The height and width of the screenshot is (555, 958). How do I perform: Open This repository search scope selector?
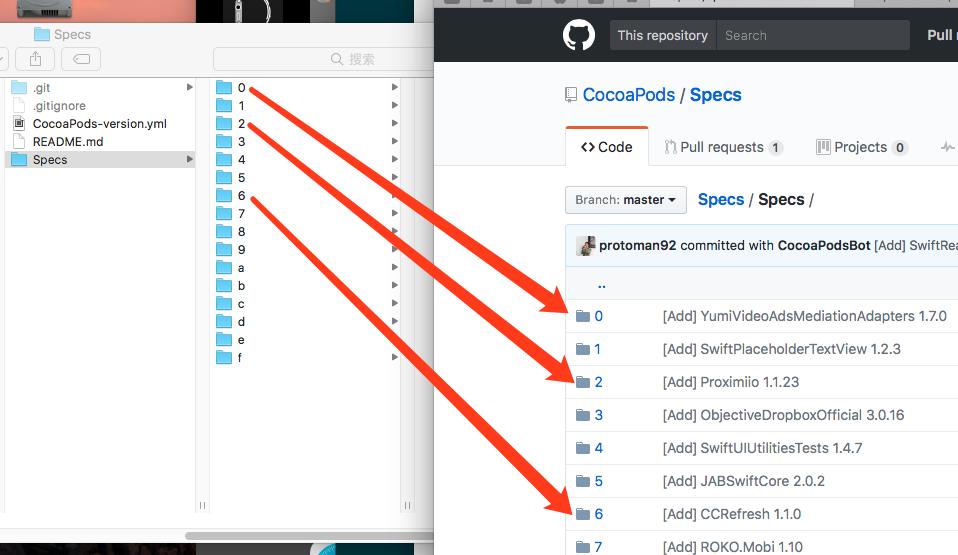coord(662,36)
